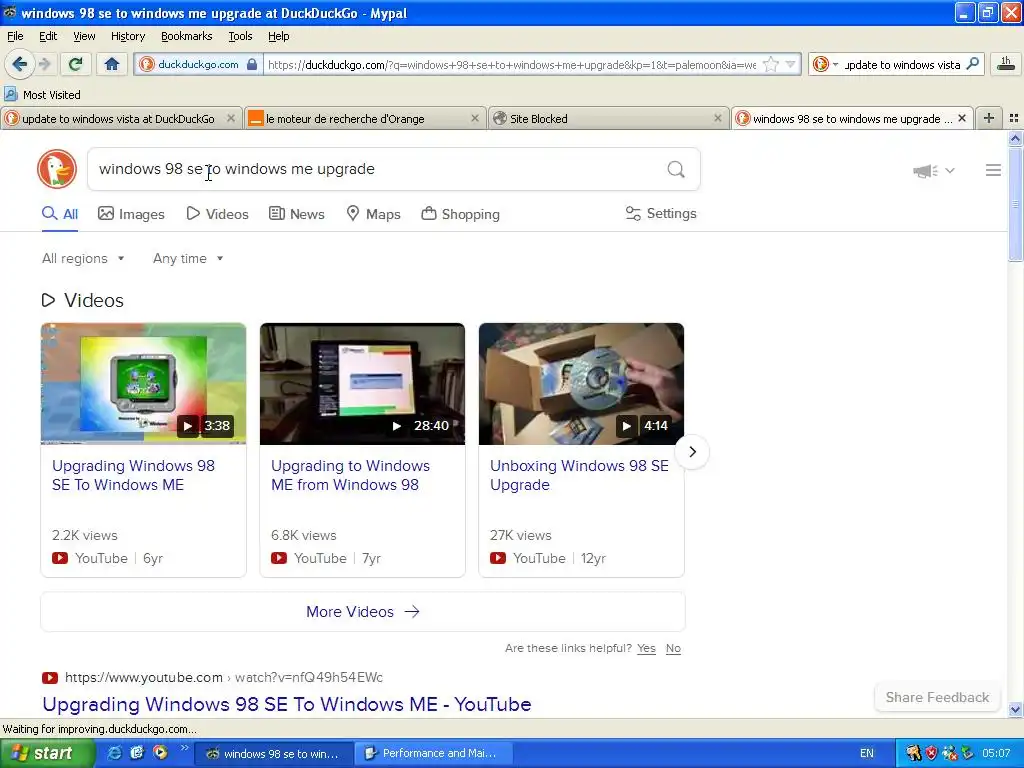Click the red security shield tray icon
The height and width of the screenshot is (768, 1024).
click(x=931, y=754)
